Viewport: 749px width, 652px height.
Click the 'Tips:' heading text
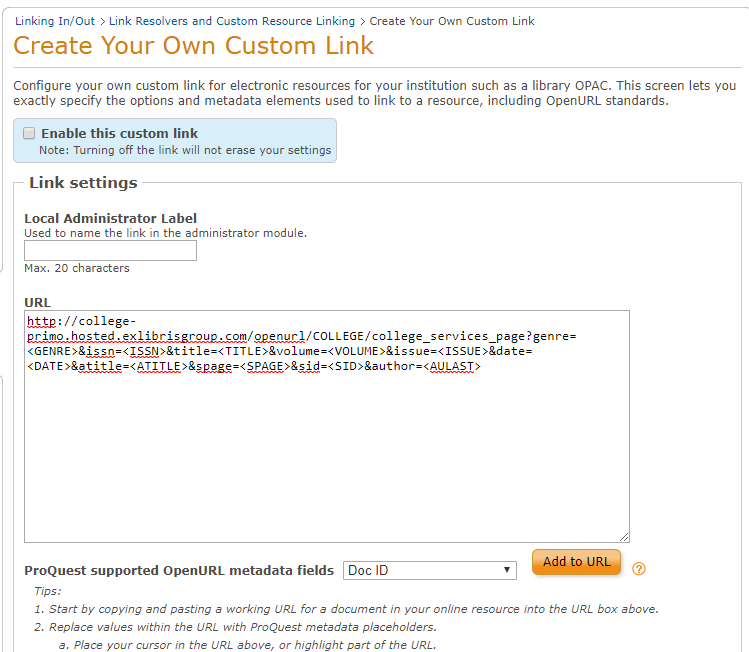click(x=48, y=591)
